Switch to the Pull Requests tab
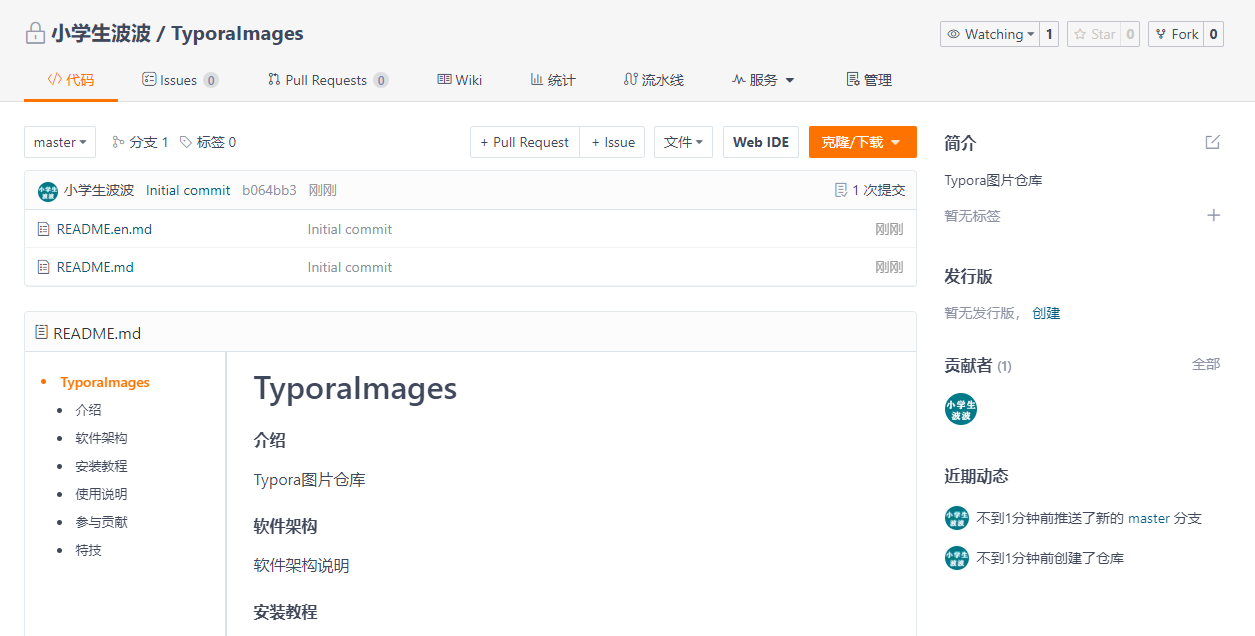 (328, 80)
